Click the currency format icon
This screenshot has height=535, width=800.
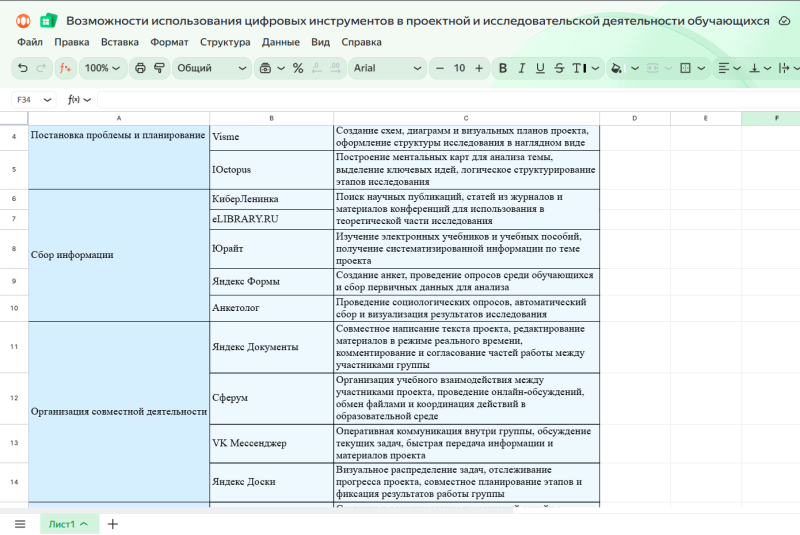tap(265, 68)
